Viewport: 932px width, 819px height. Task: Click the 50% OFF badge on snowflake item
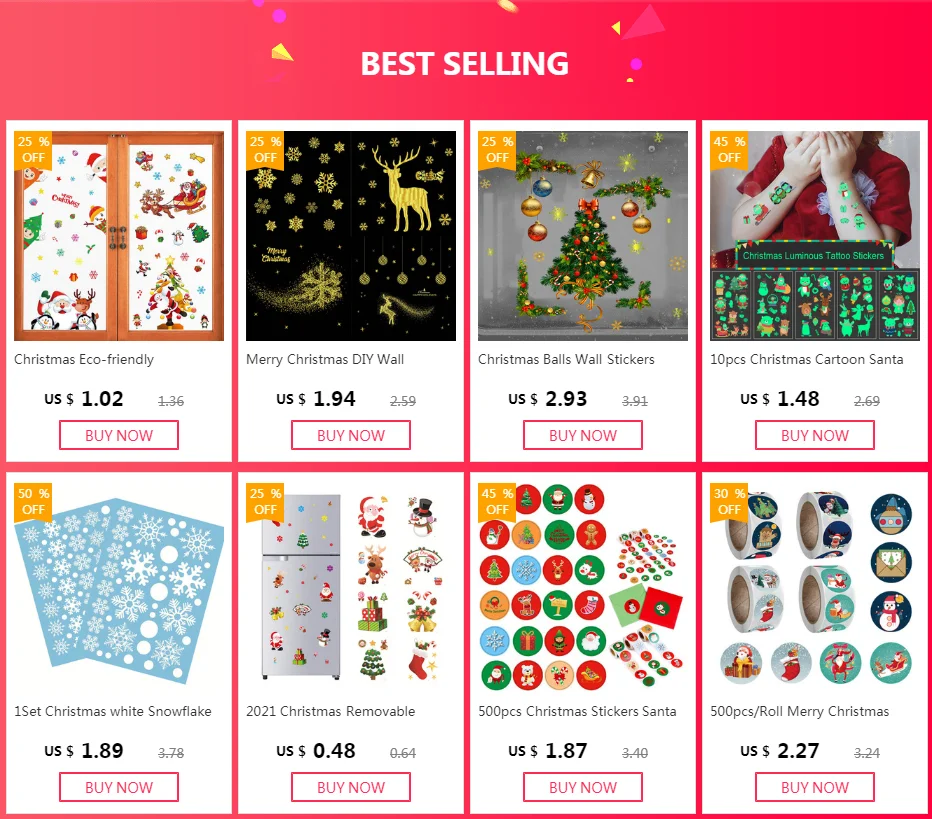click(x=33, y=502)
